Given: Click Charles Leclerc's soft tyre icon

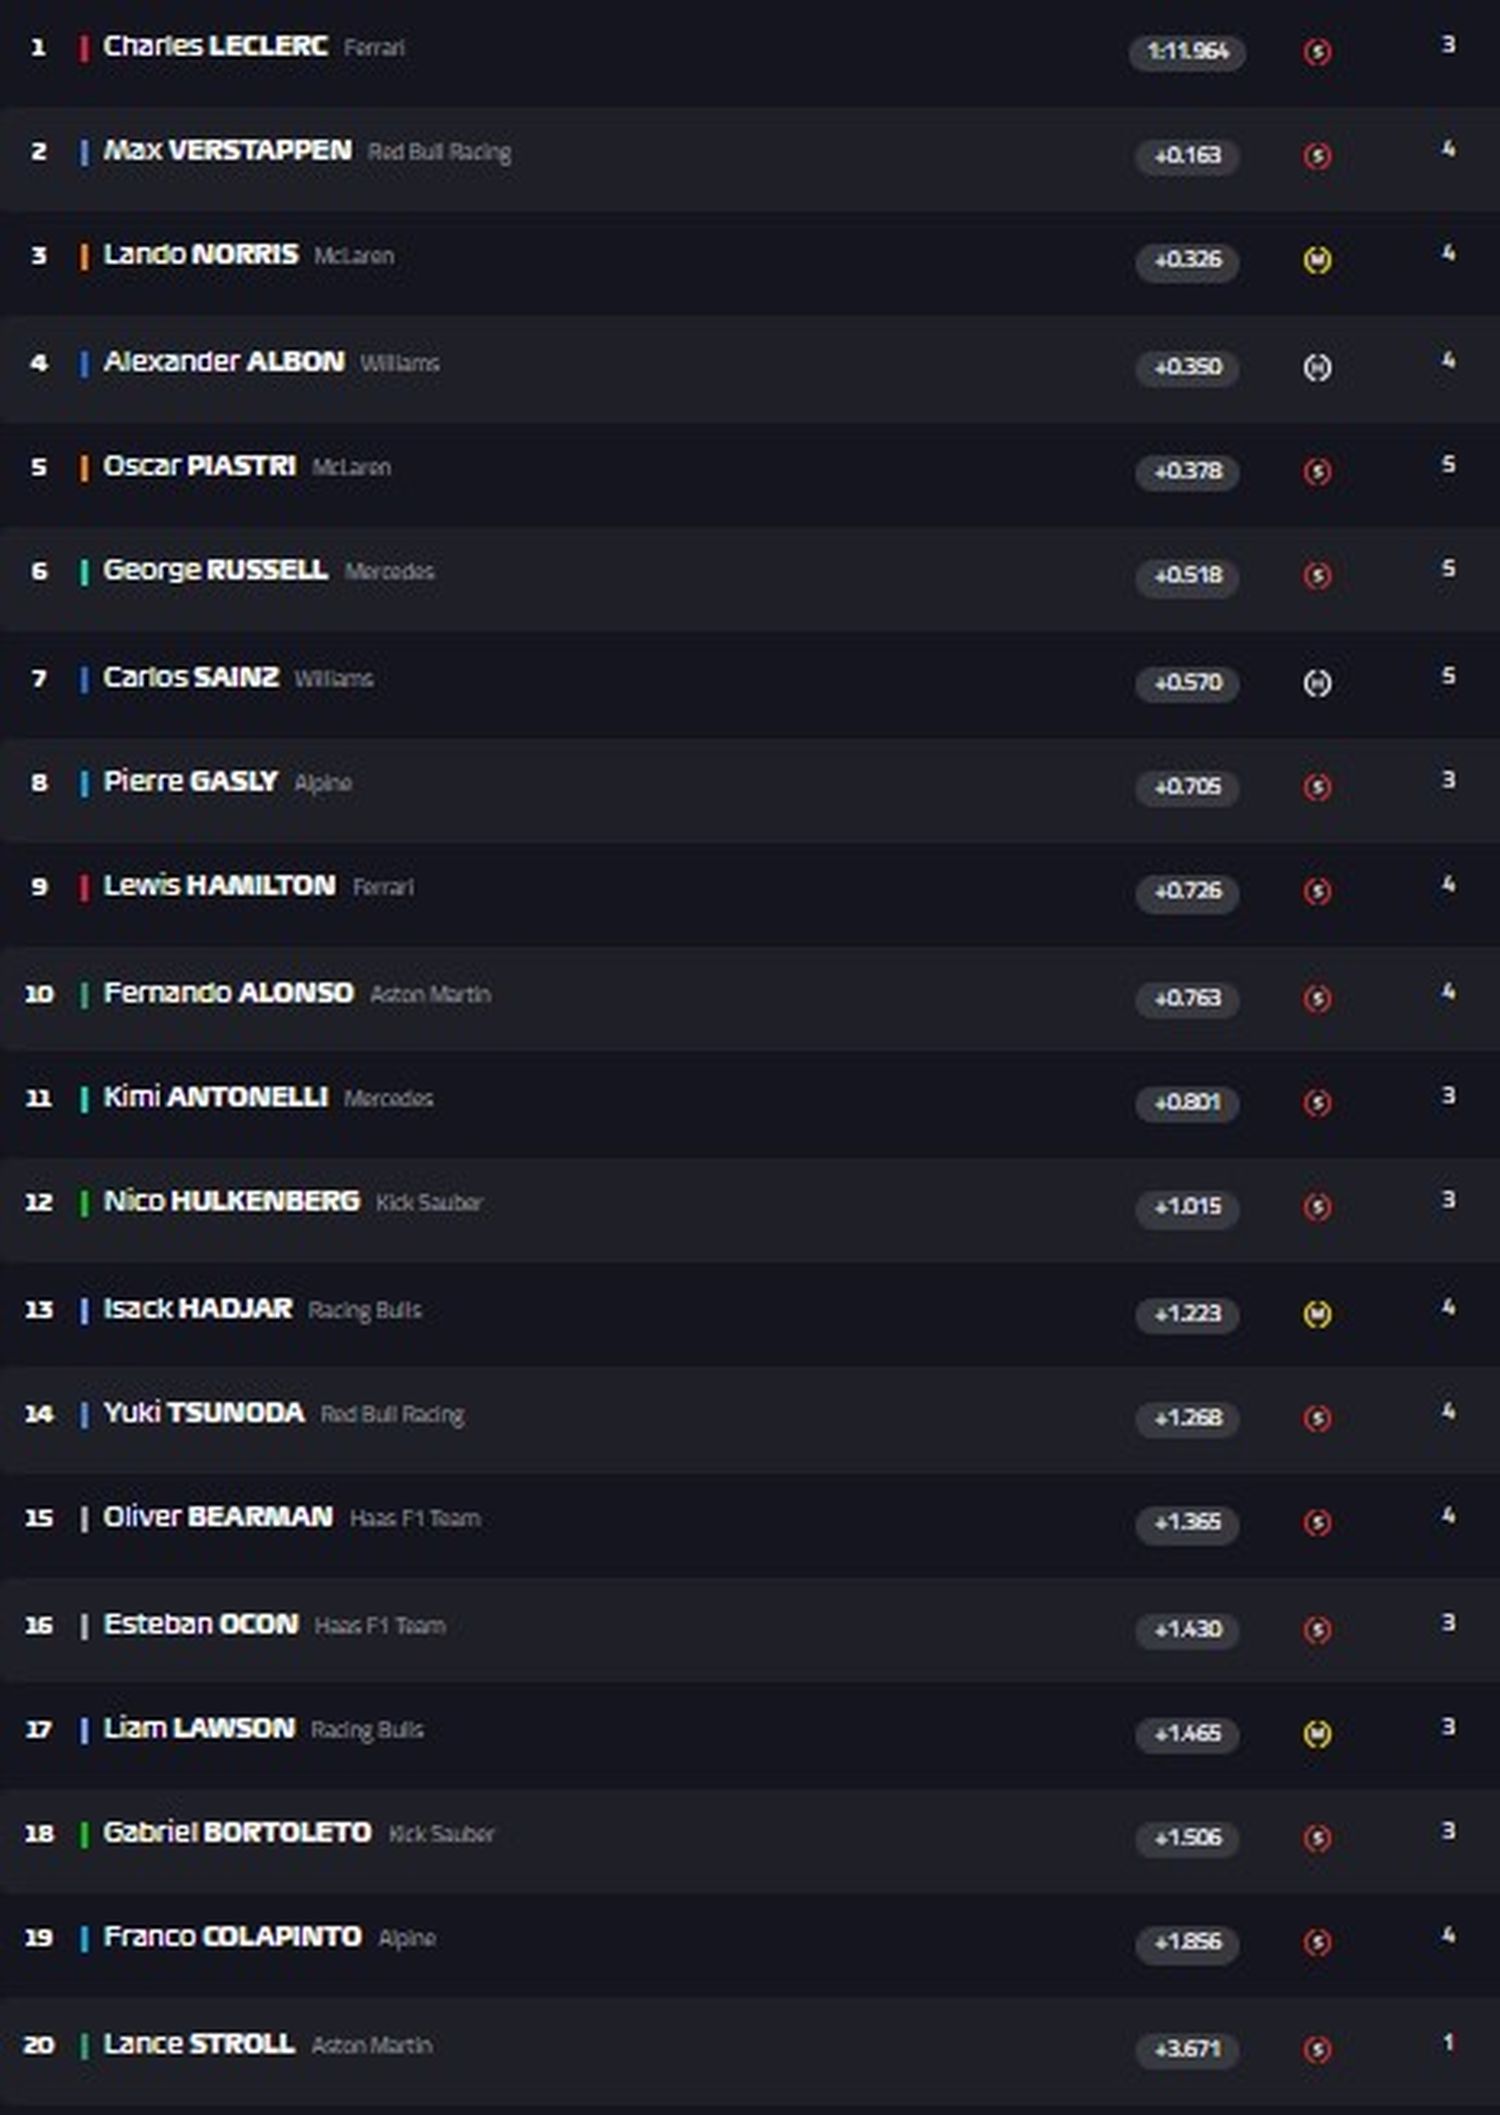Looking at the screenshot, I should pyautogui.click(x=1317, y=51).
